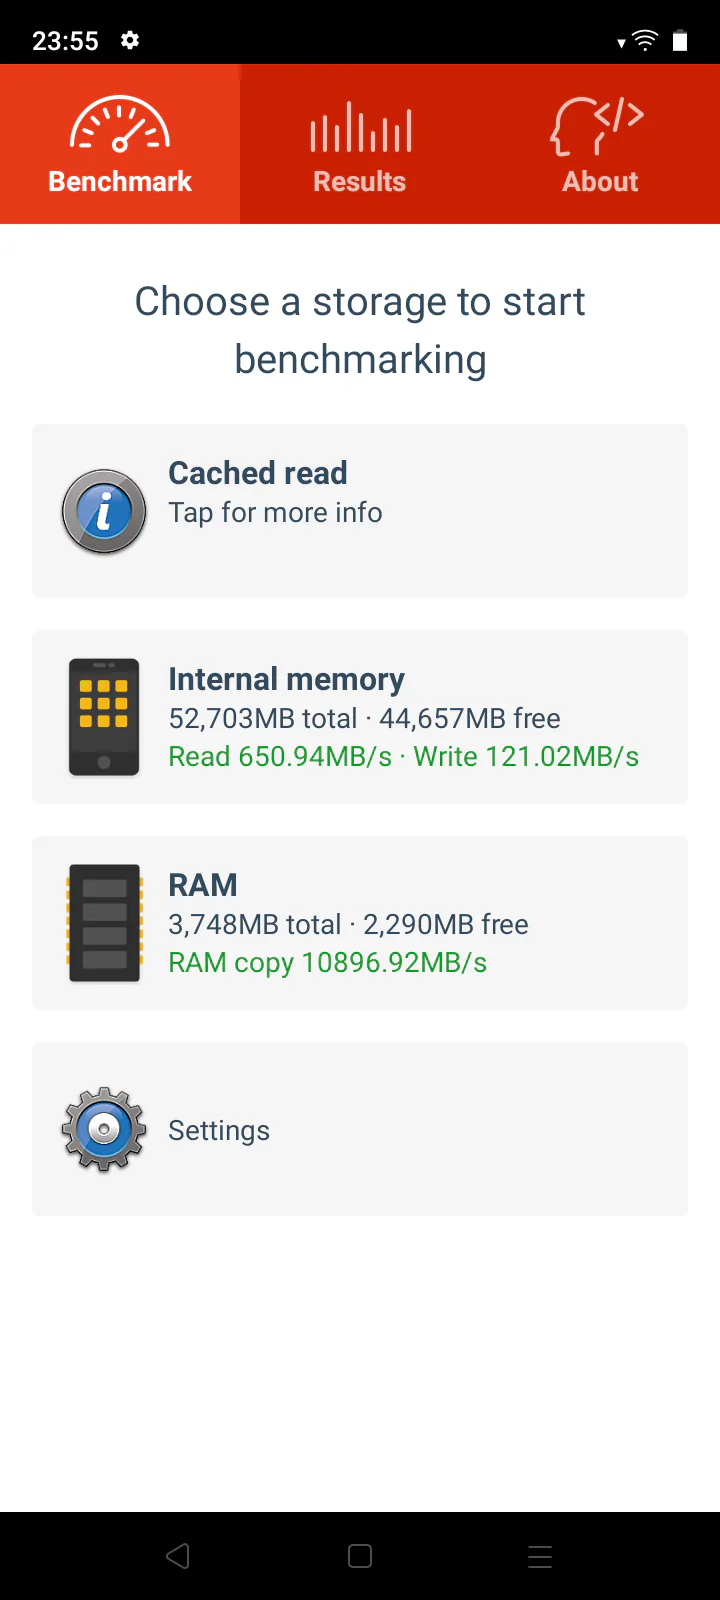Tap the head-with-code About icon
Viewport: 720px width, 1600px height.
[x=598, y=126]
